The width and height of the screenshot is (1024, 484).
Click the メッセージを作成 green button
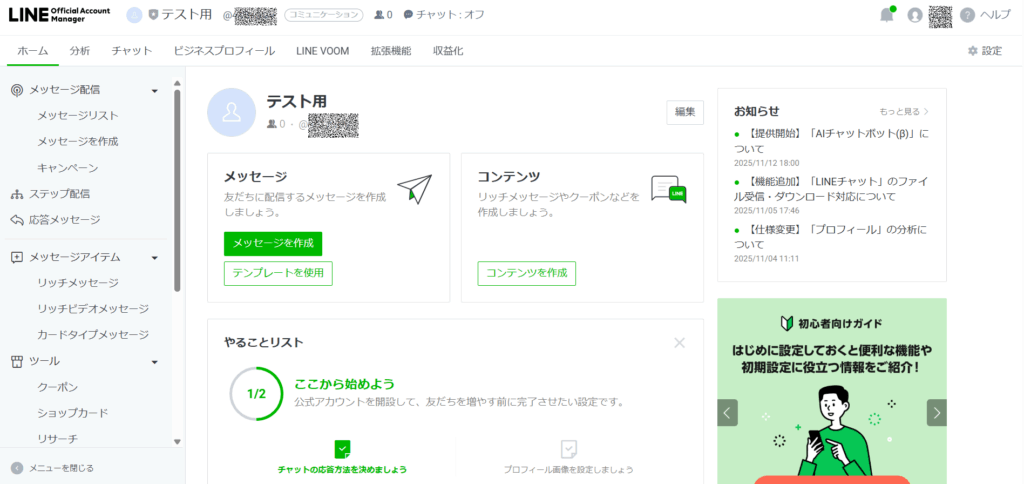pos(273,243)
